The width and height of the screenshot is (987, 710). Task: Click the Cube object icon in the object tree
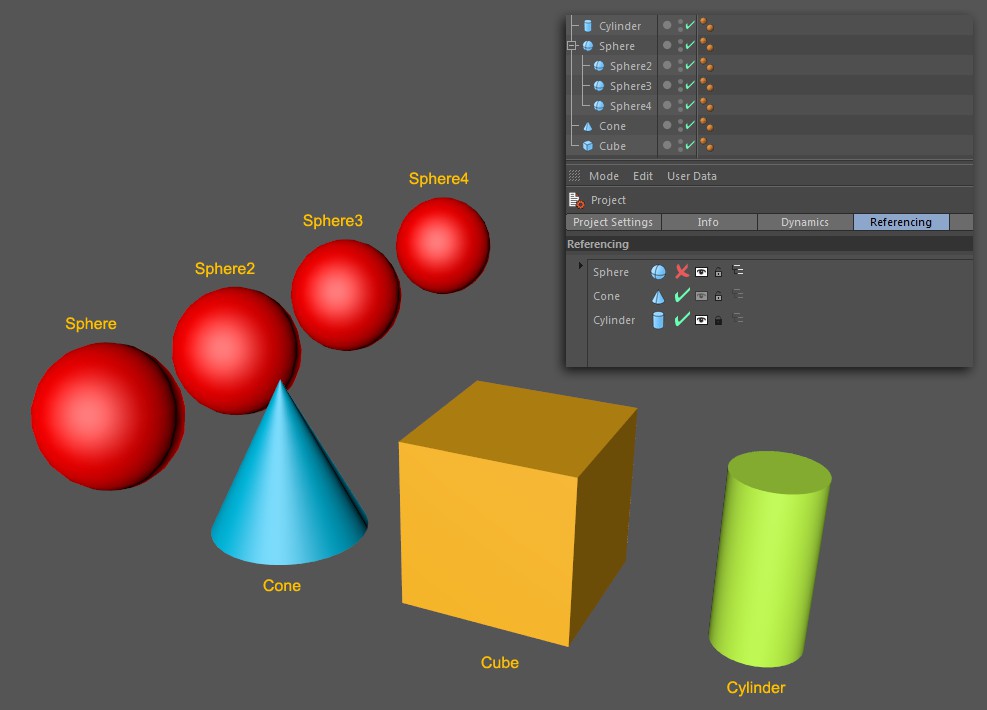[x=587, y=146]
